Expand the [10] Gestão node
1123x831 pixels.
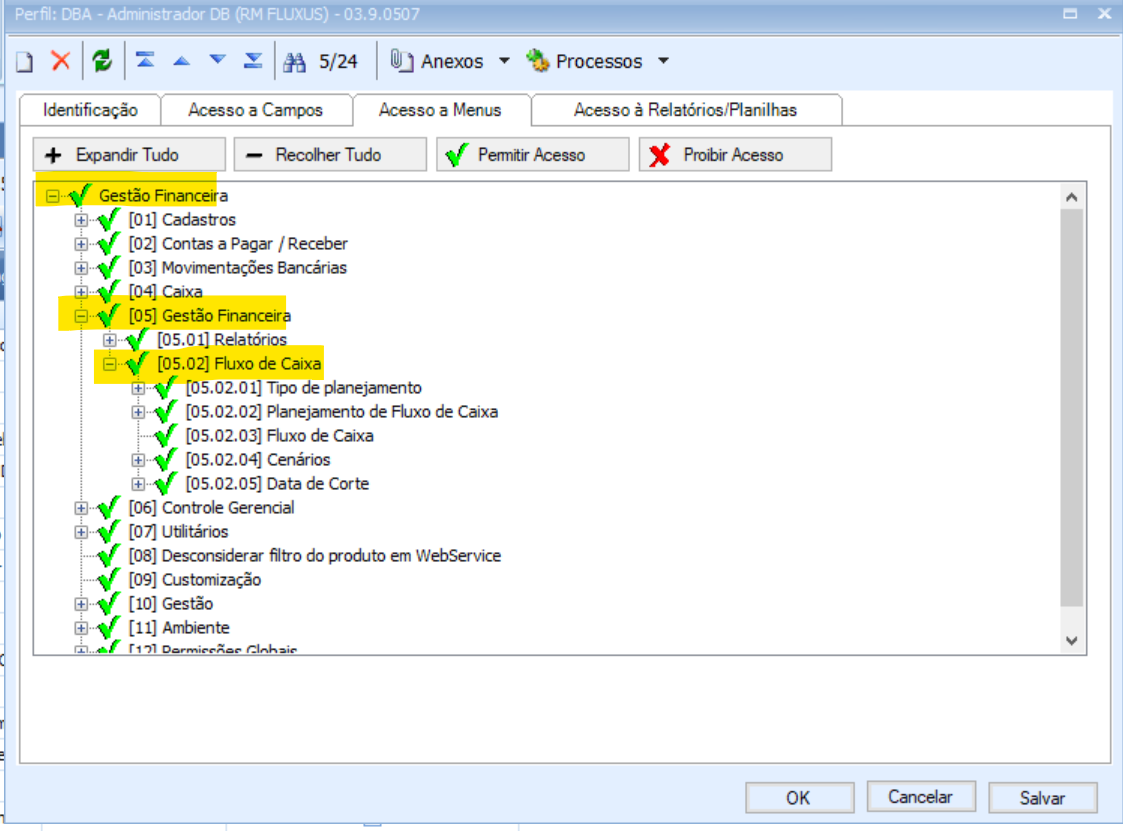tap(81, 604)
